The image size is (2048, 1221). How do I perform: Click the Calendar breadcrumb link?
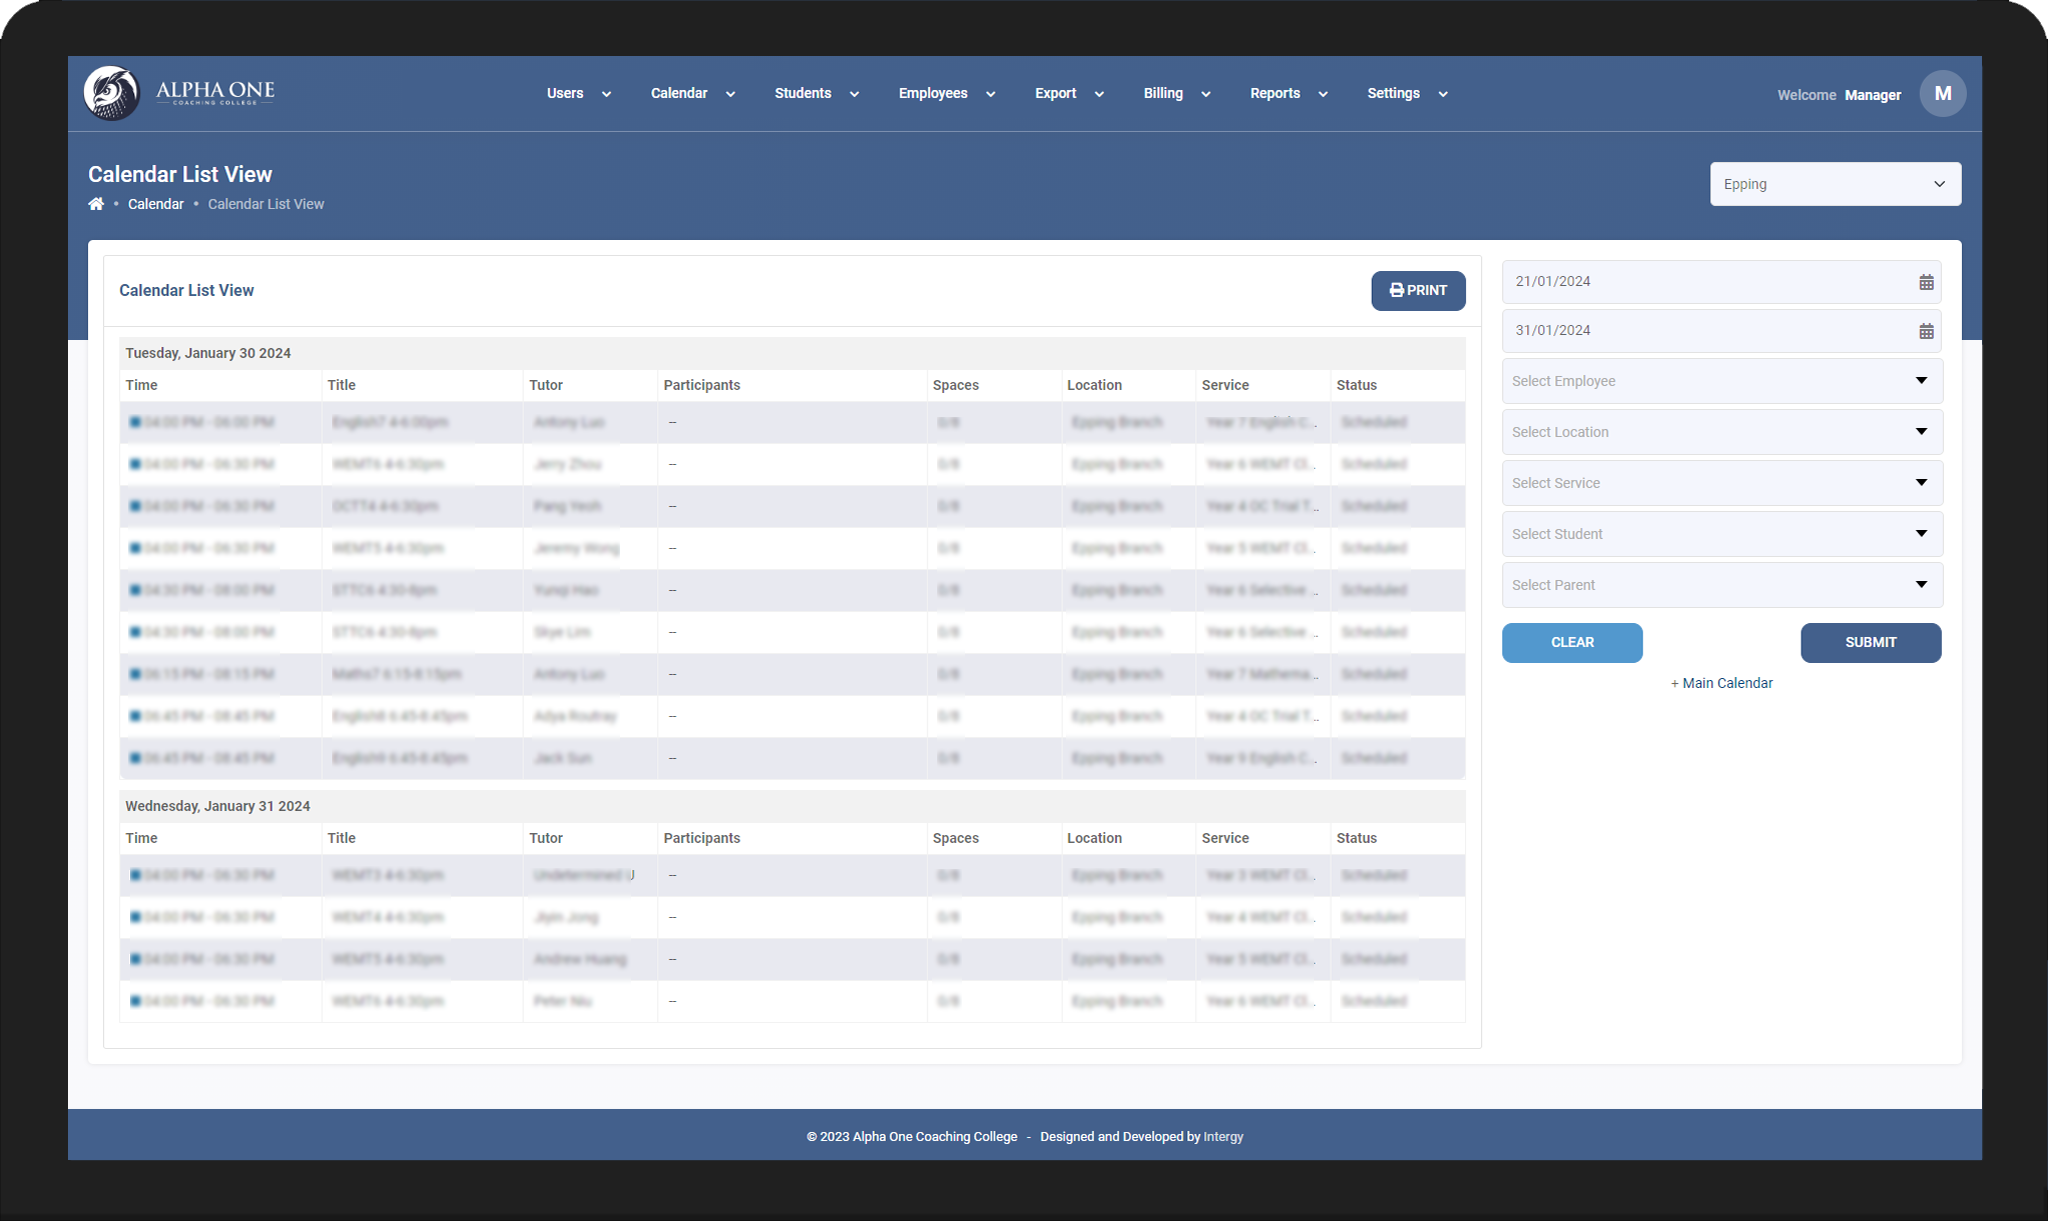[156, 204]
